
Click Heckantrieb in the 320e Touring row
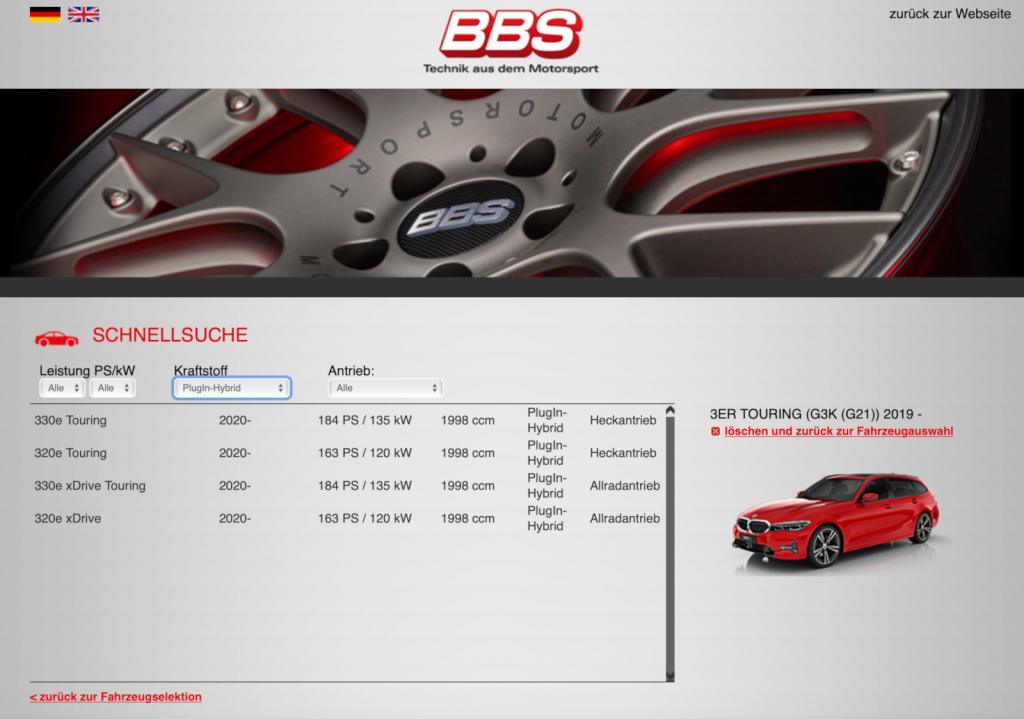click(x=623, y=453)
